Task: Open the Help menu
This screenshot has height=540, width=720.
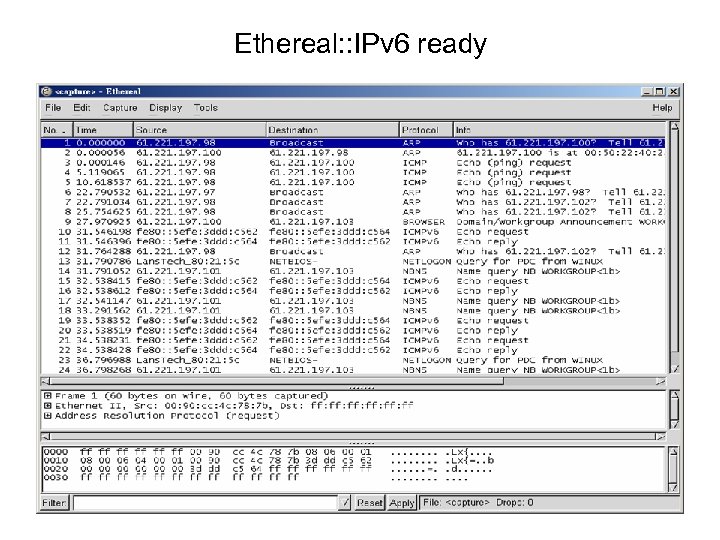Action: pos(662,107)
